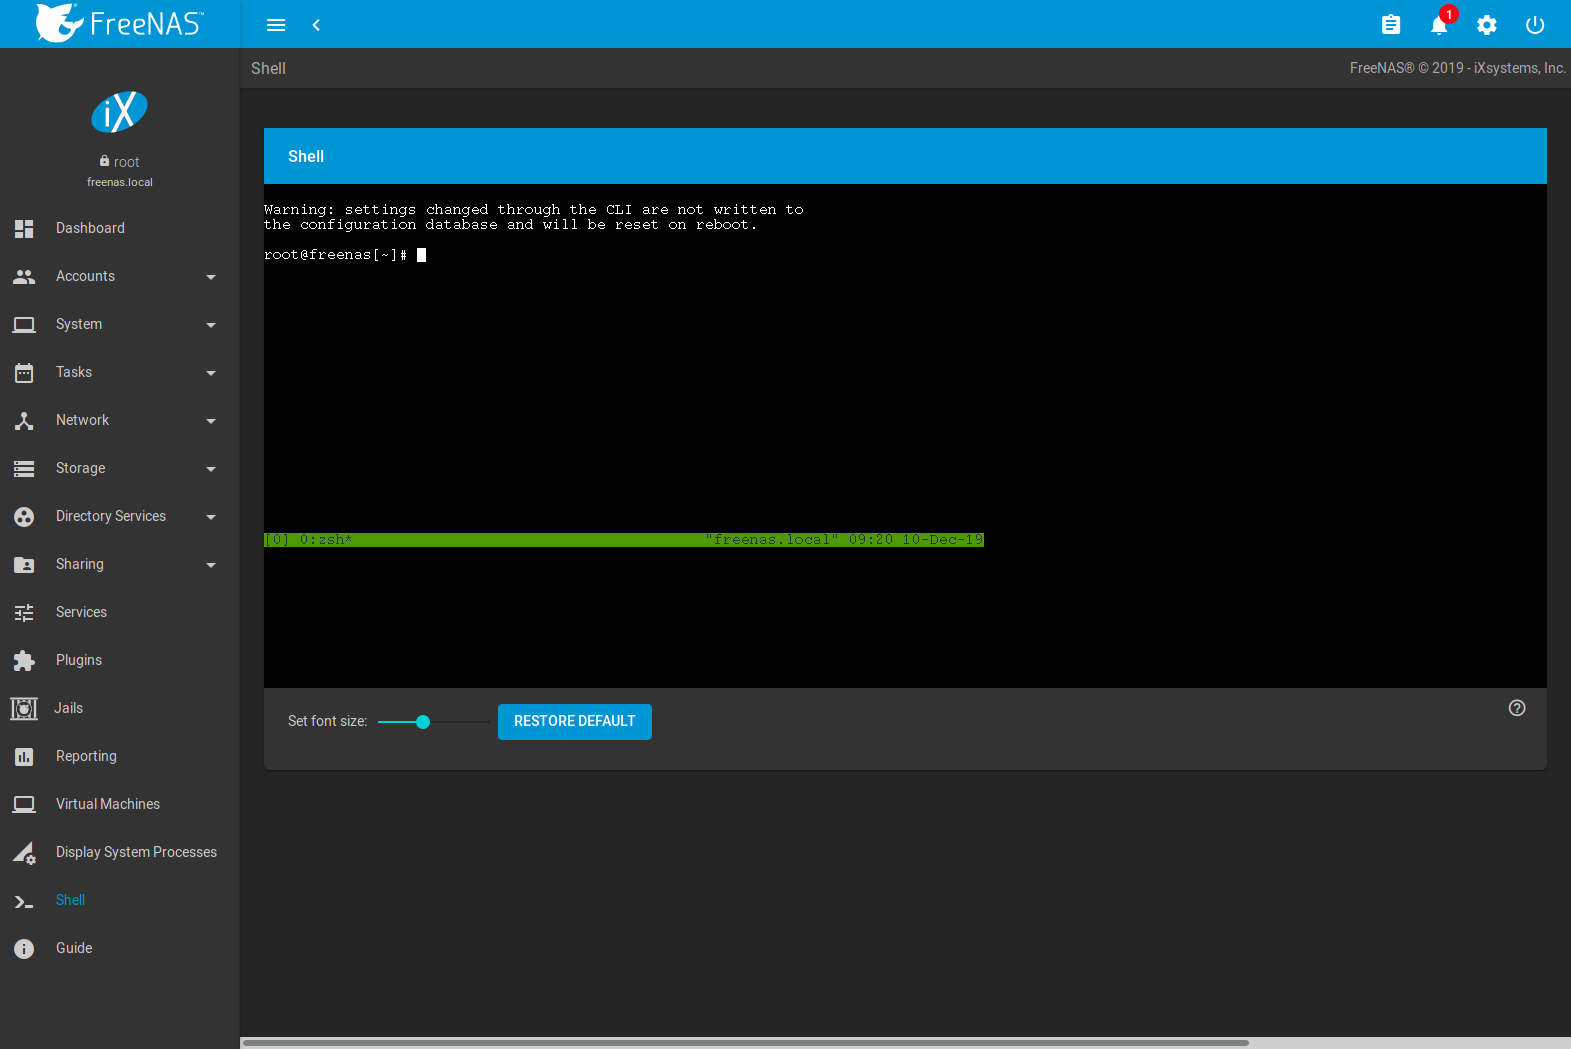
Task: Click the Shell prompt icon
Action: tap(24, 902)
